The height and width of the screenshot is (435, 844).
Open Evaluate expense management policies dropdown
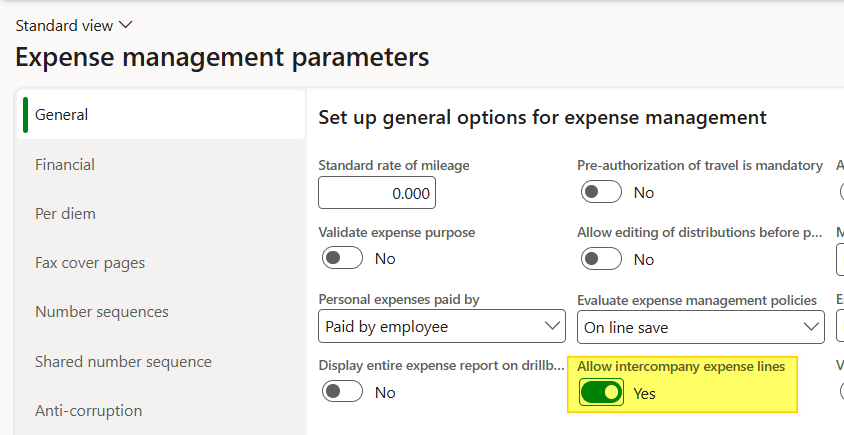click(700, 326)
